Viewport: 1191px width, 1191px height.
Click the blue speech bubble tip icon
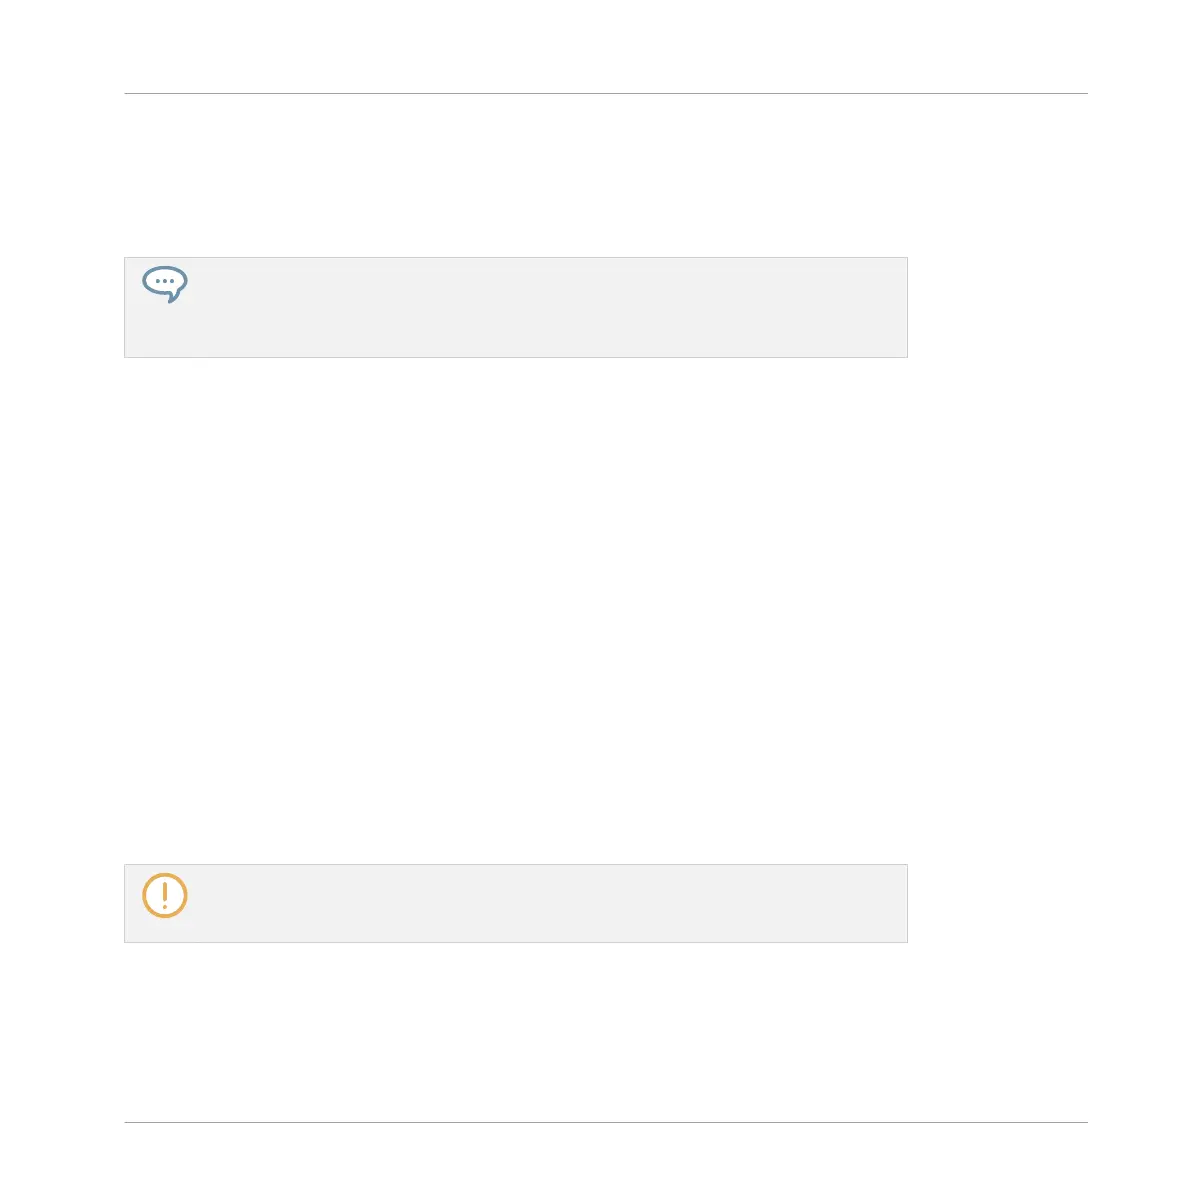point(165,284)
